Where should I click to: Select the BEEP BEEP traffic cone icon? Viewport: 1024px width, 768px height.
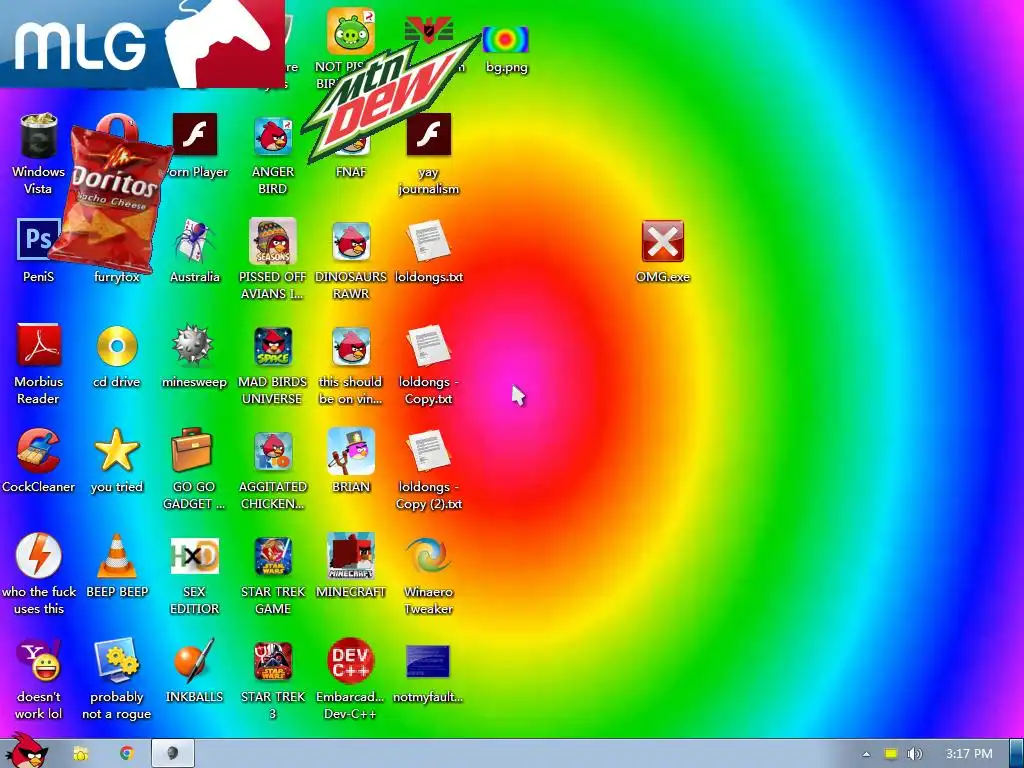(x=117, y=556)
